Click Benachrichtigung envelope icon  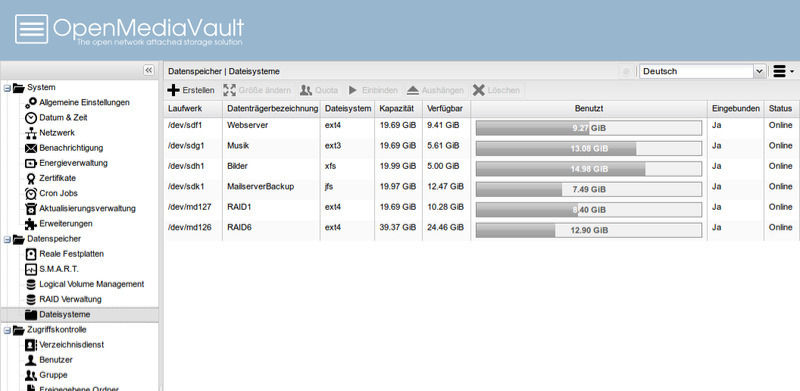click(x=31, y=148)
